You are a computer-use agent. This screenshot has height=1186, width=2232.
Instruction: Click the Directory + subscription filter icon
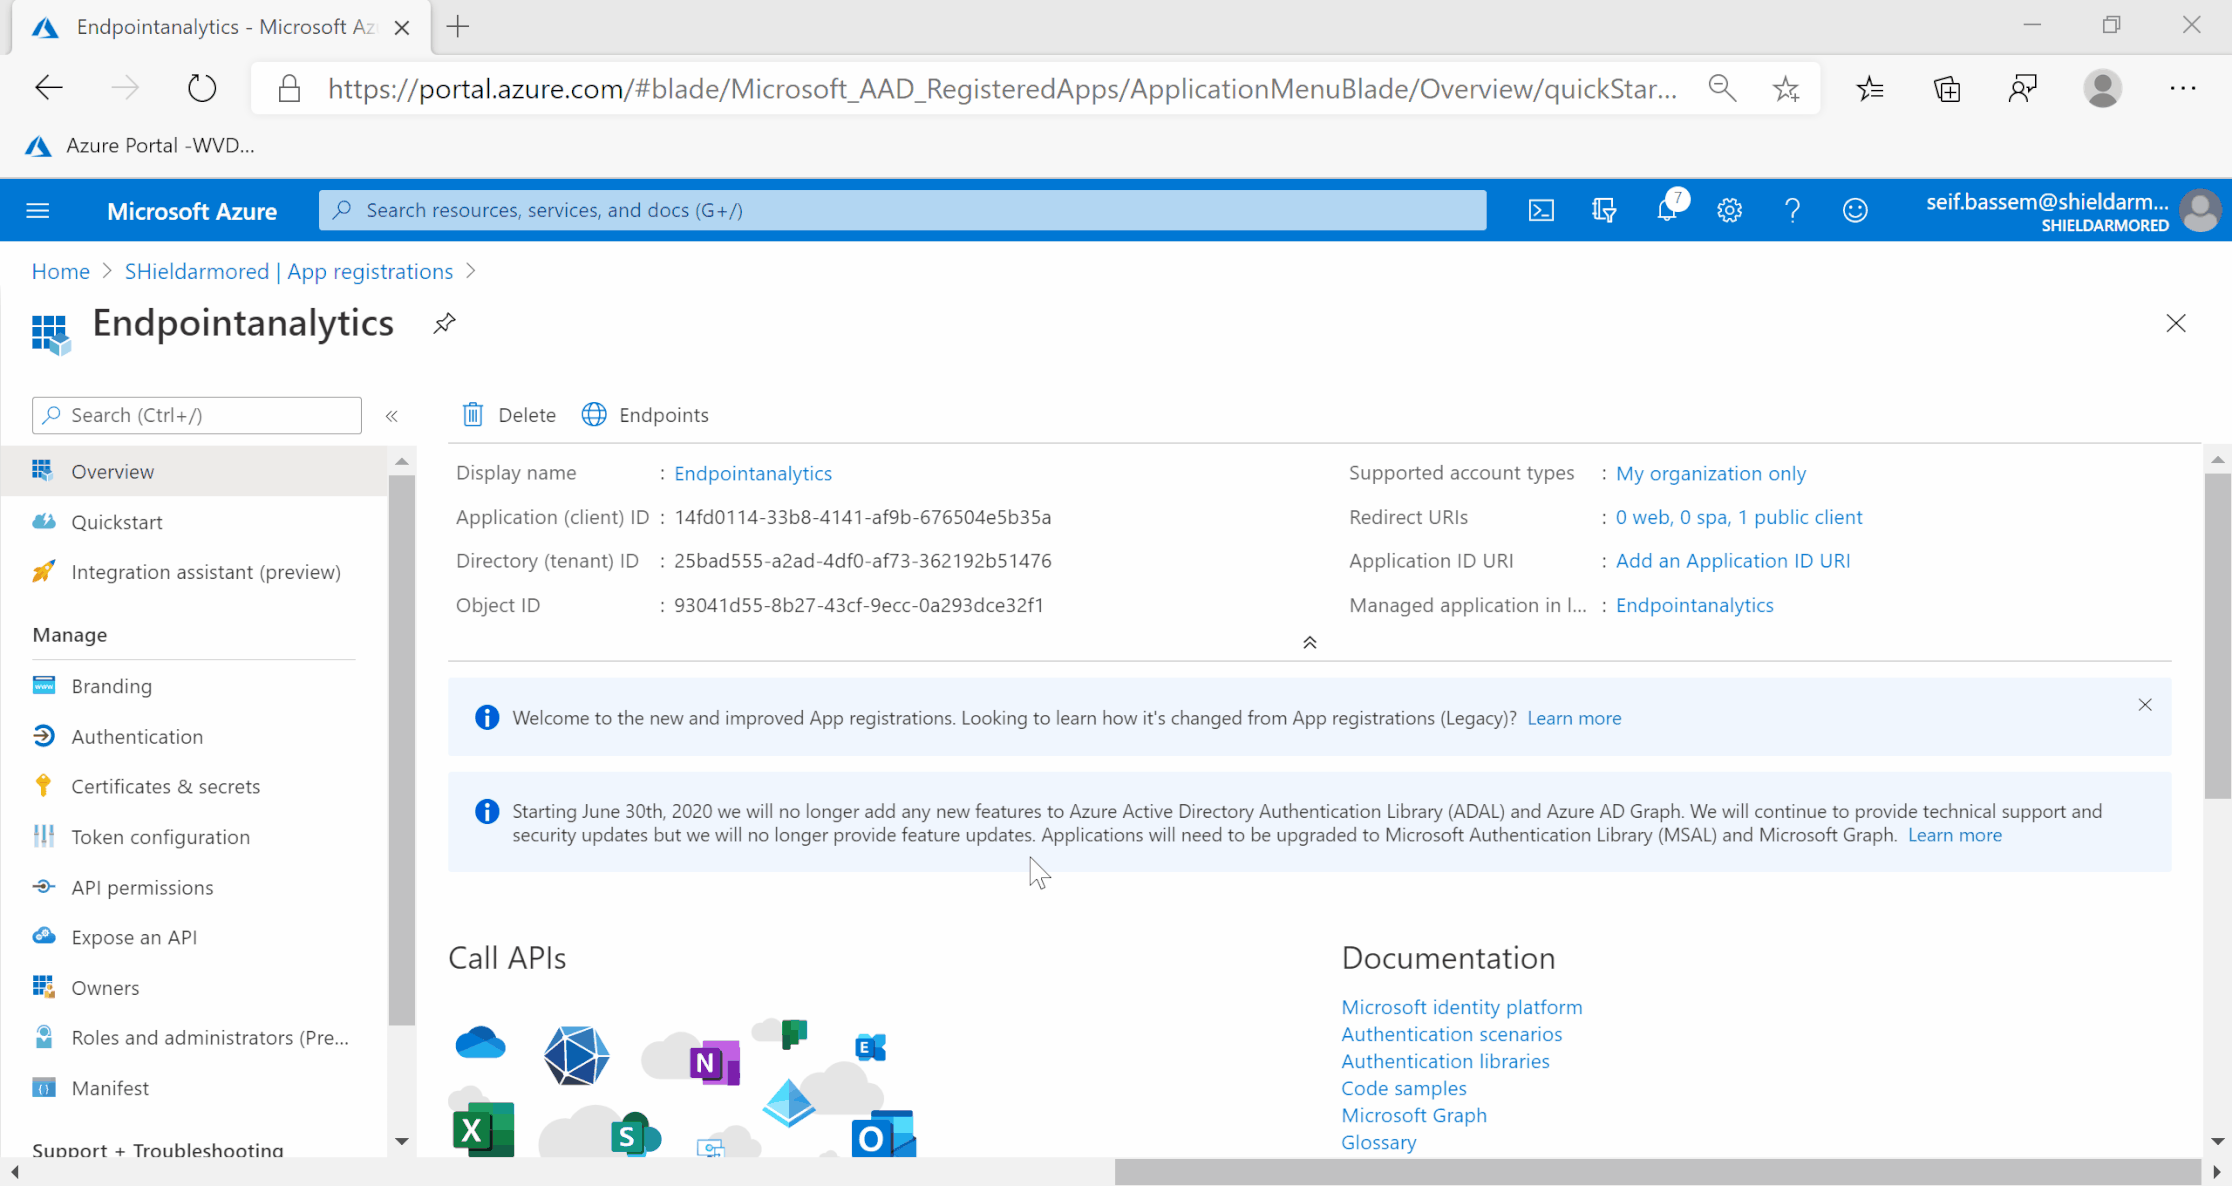[1604, 210]
